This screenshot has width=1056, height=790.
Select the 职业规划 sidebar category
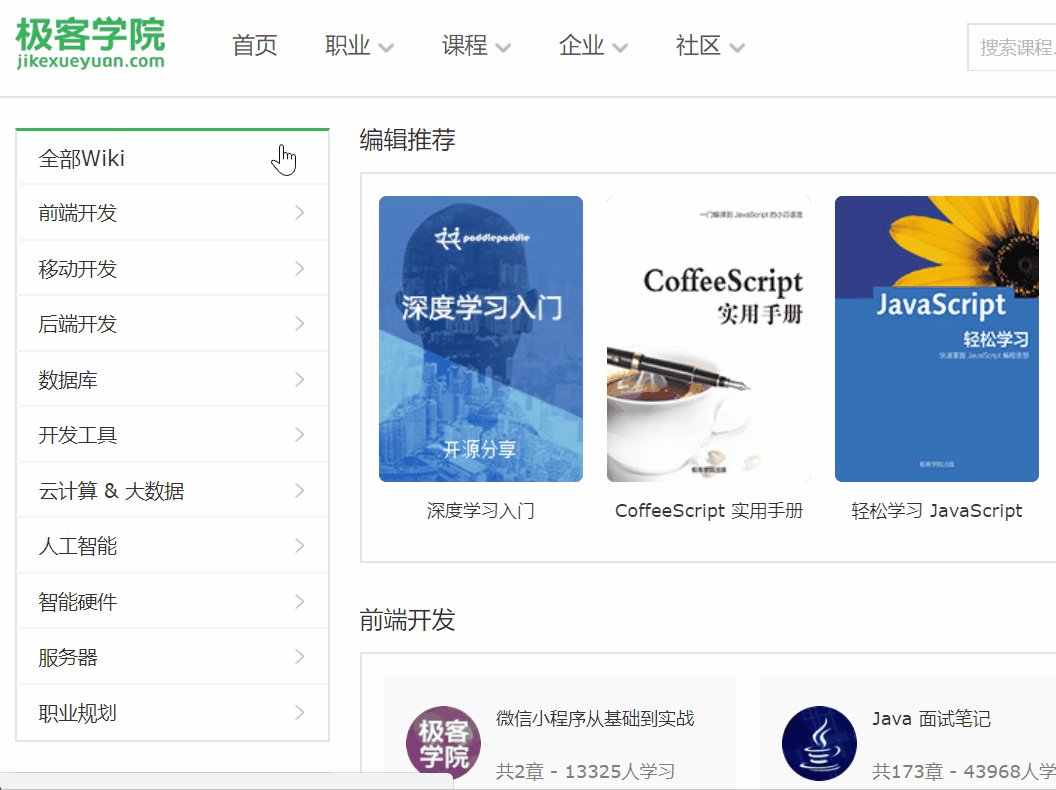point(172,713)
